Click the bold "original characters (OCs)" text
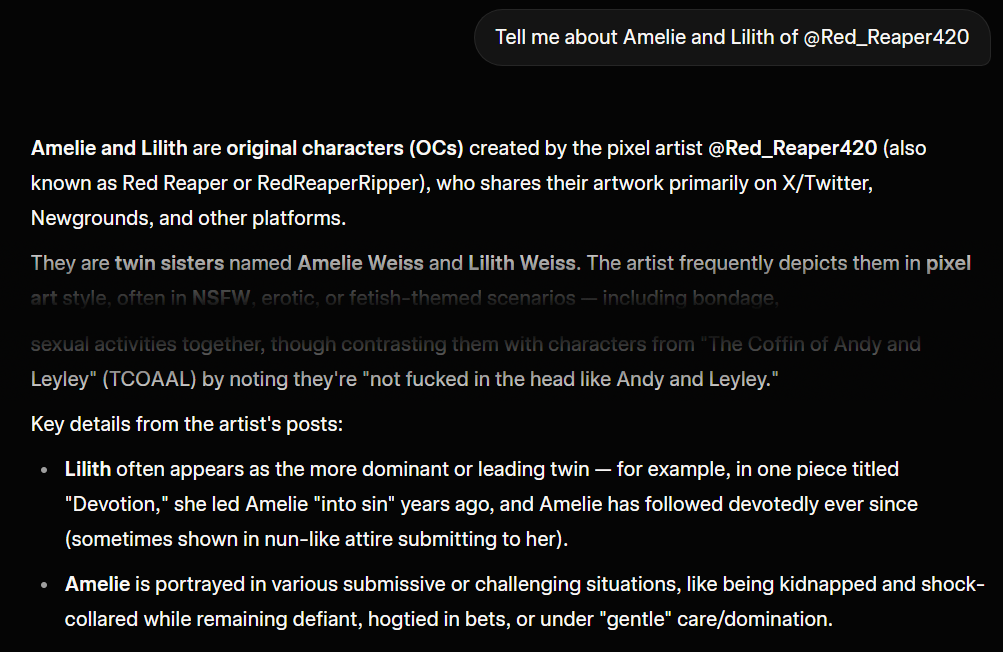Screen dimensions: 1003x652 pos(344,149)
